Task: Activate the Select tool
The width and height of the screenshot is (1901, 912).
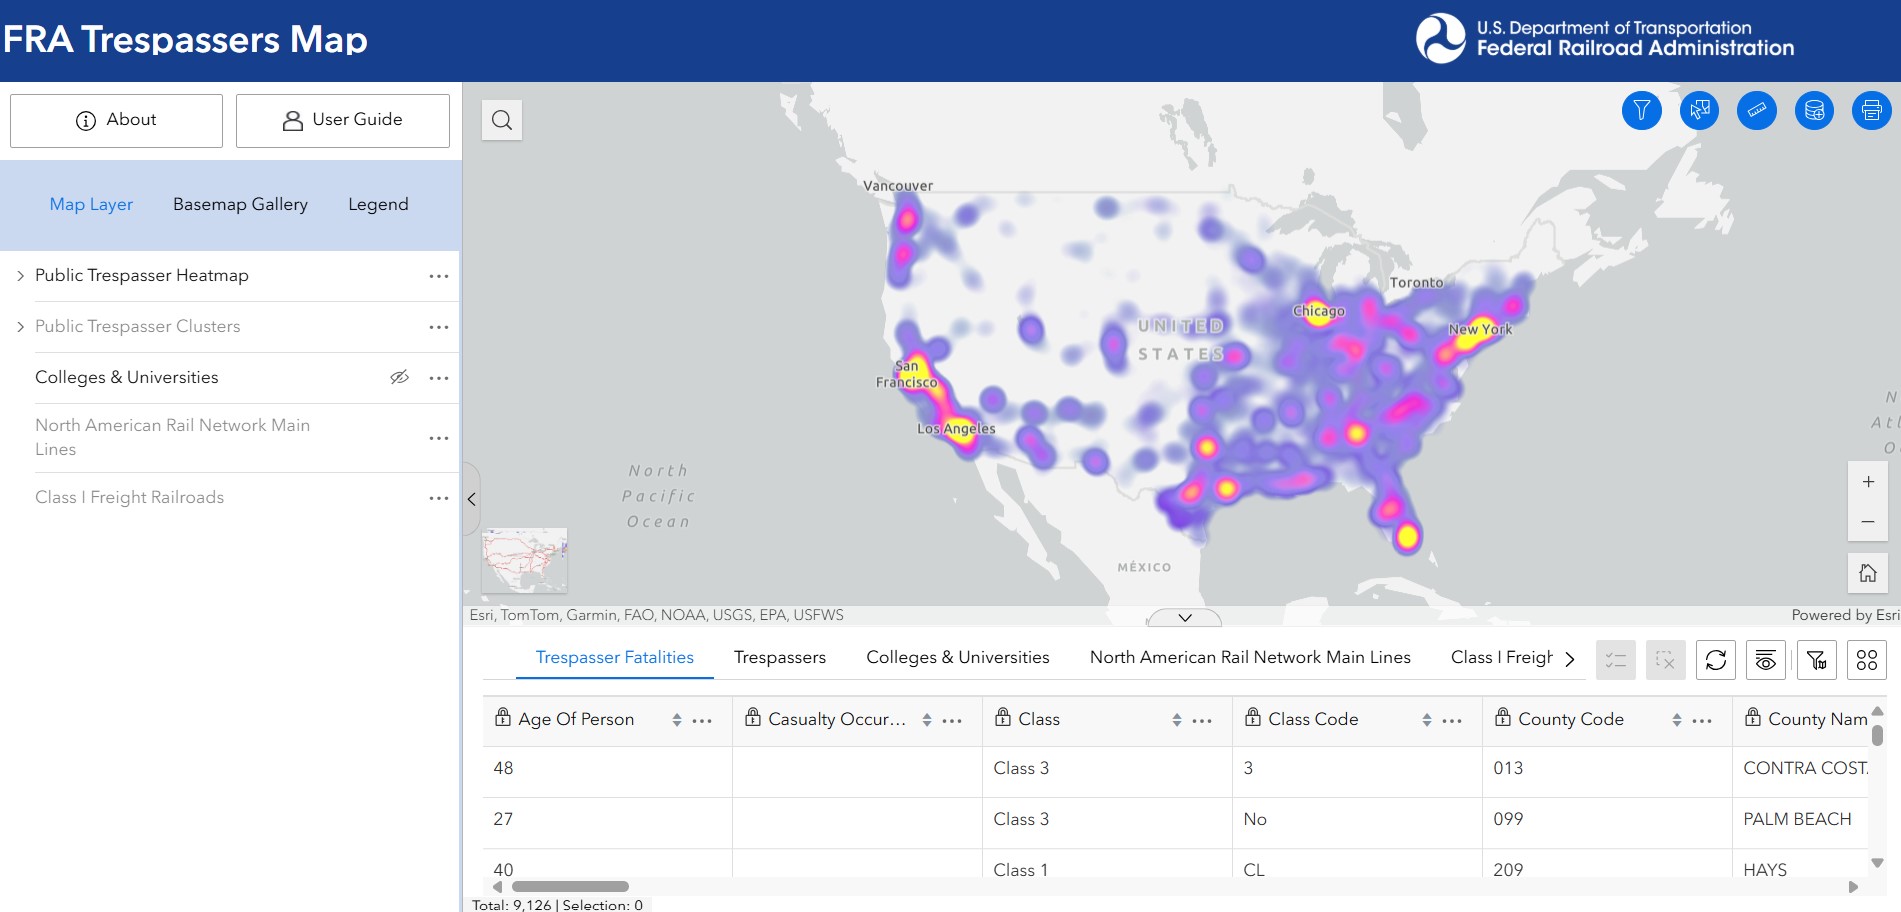Action: (1699, 111)
